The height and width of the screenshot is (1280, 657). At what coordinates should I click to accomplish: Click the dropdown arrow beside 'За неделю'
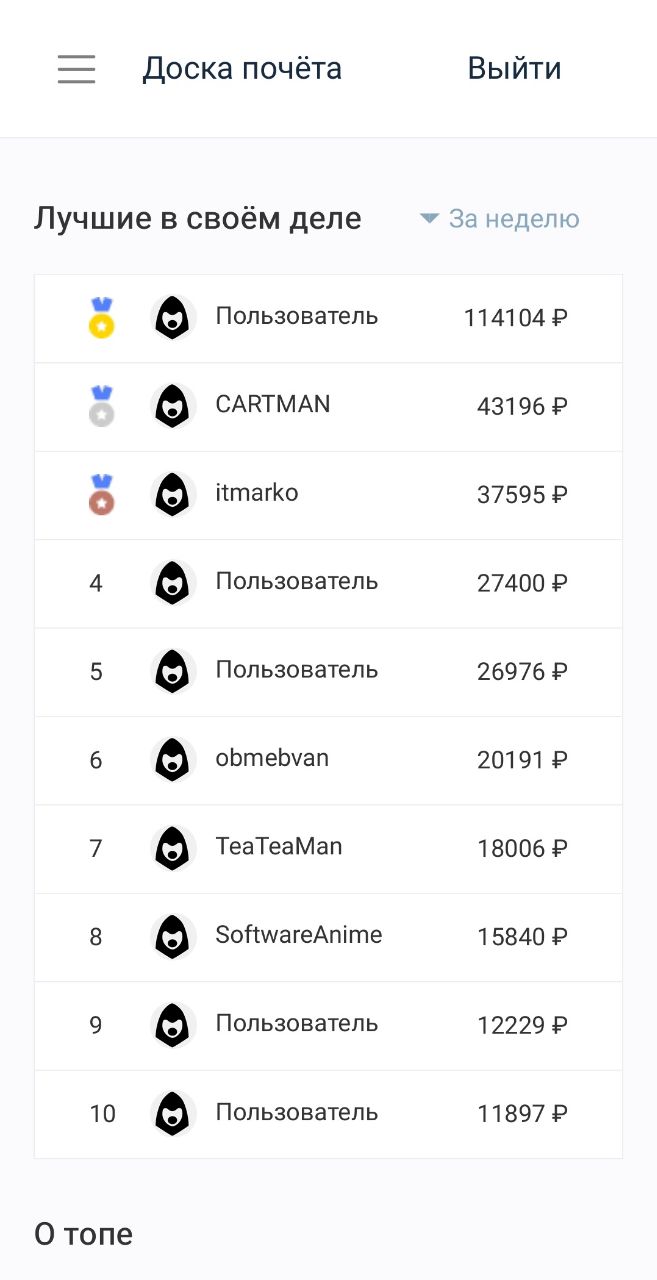(430, 219)
